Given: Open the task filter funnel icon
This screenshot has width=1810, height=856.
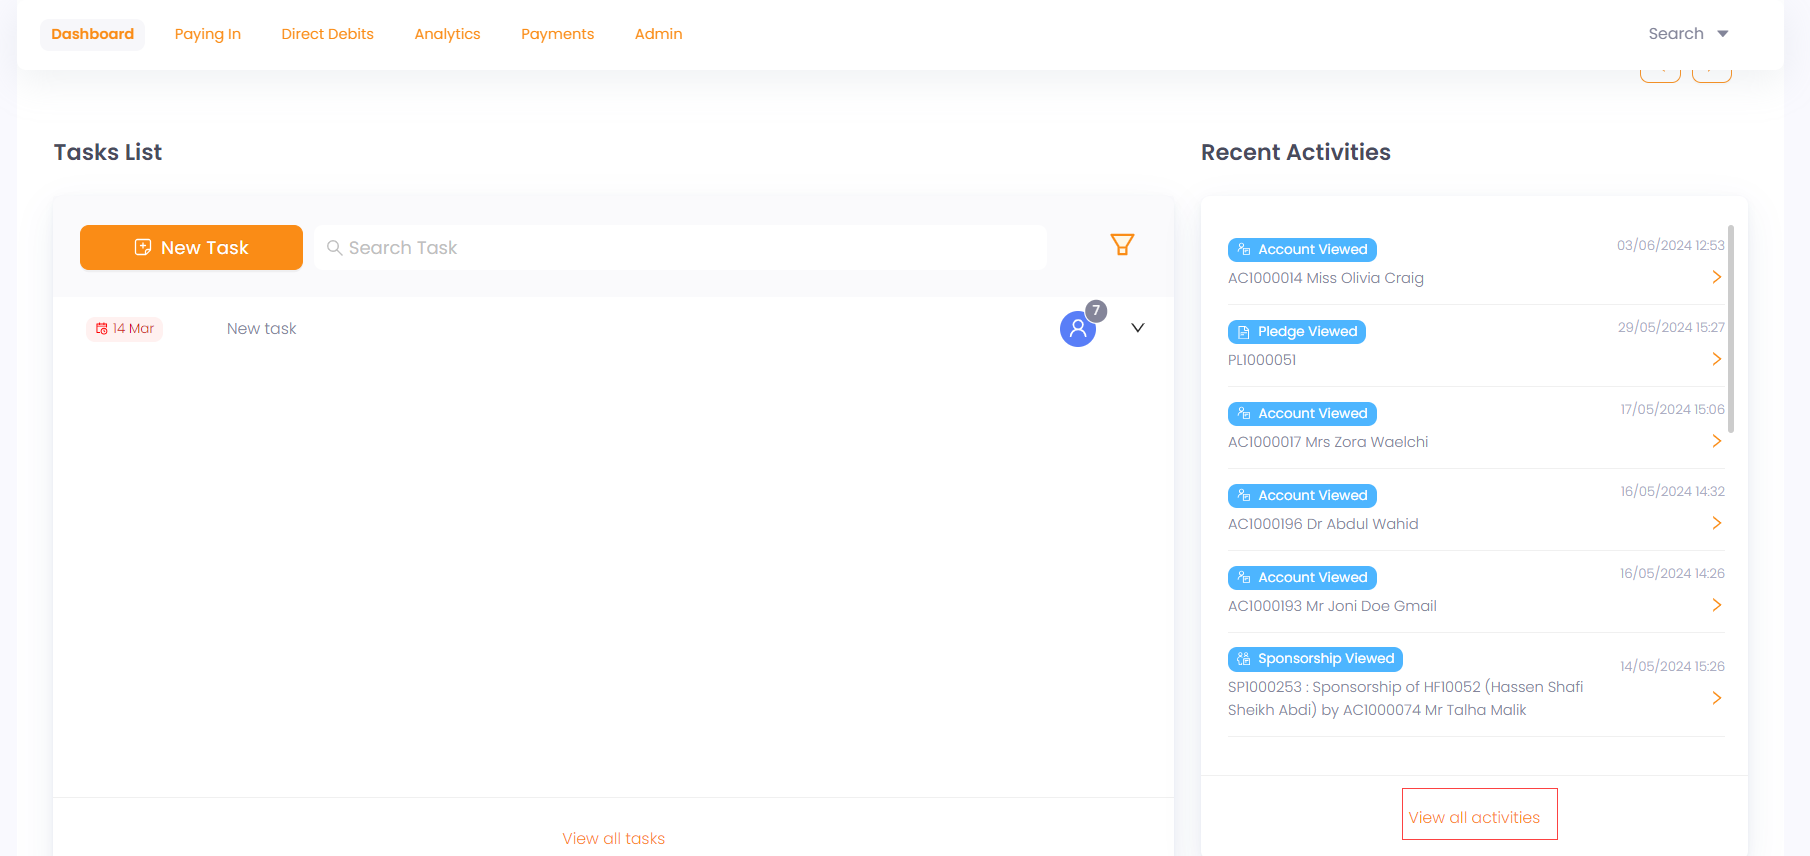Looking at the screenshot, I should coord(1122,244).
